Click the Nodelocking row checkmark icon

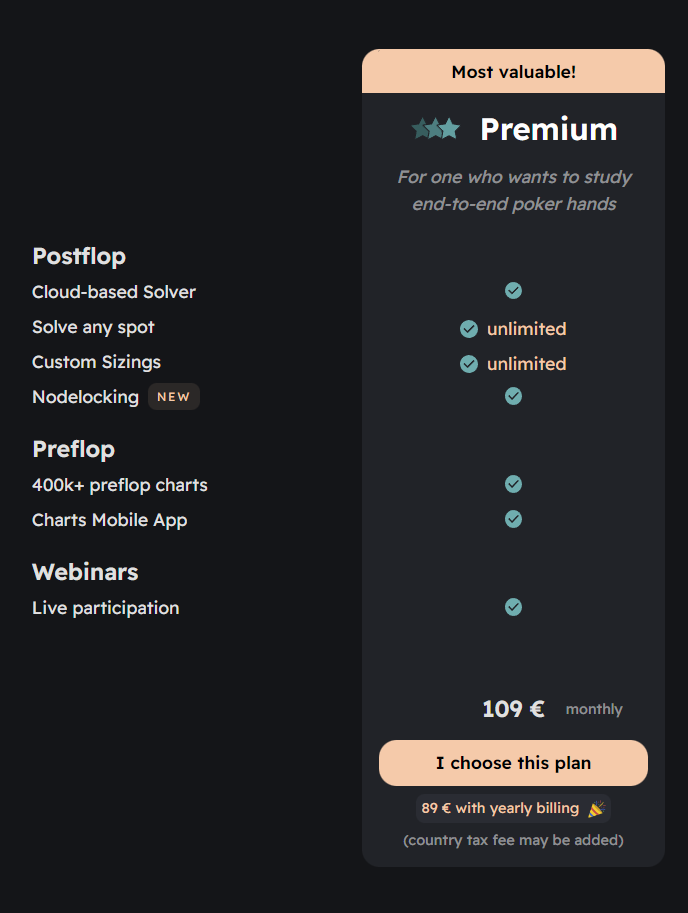pyautogui.click(x=513, y=396)
